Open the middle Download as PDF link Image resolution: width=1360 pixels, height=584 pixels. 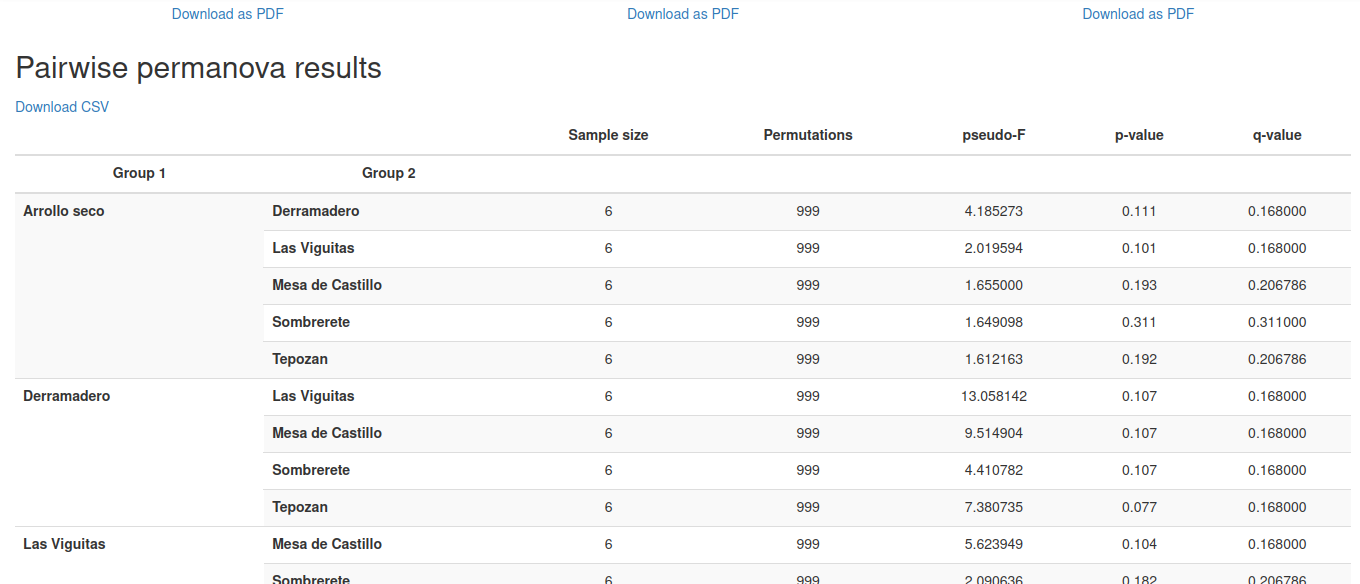(x=683, y=14)
